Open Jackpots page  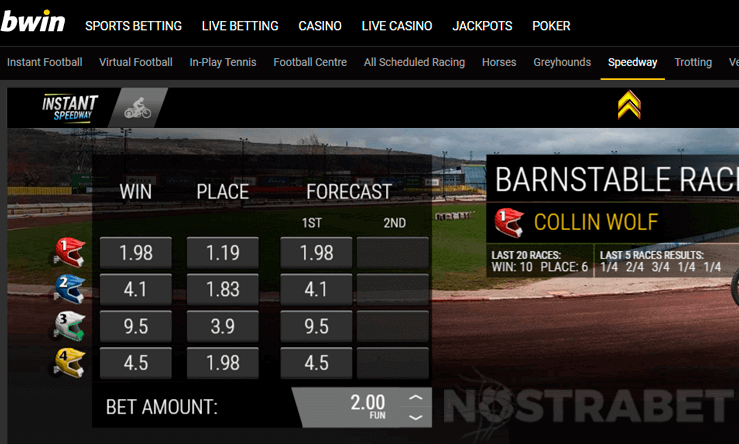point(482,26)
